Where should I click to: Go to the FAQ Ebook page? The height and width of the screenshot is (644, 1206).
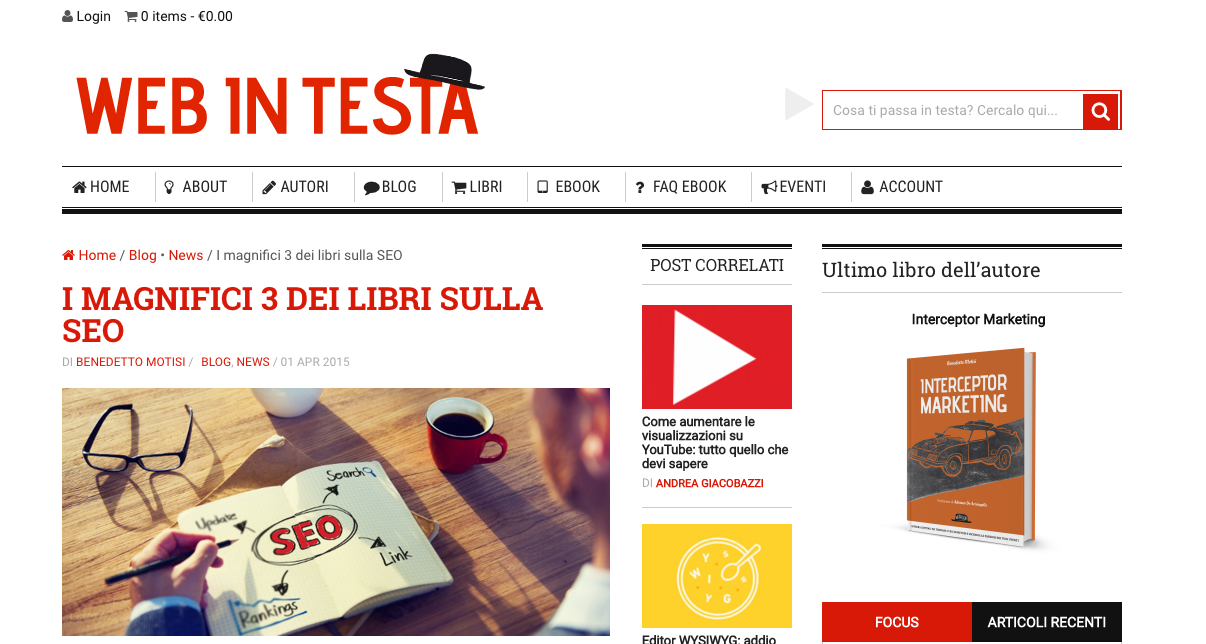[681, 187]
